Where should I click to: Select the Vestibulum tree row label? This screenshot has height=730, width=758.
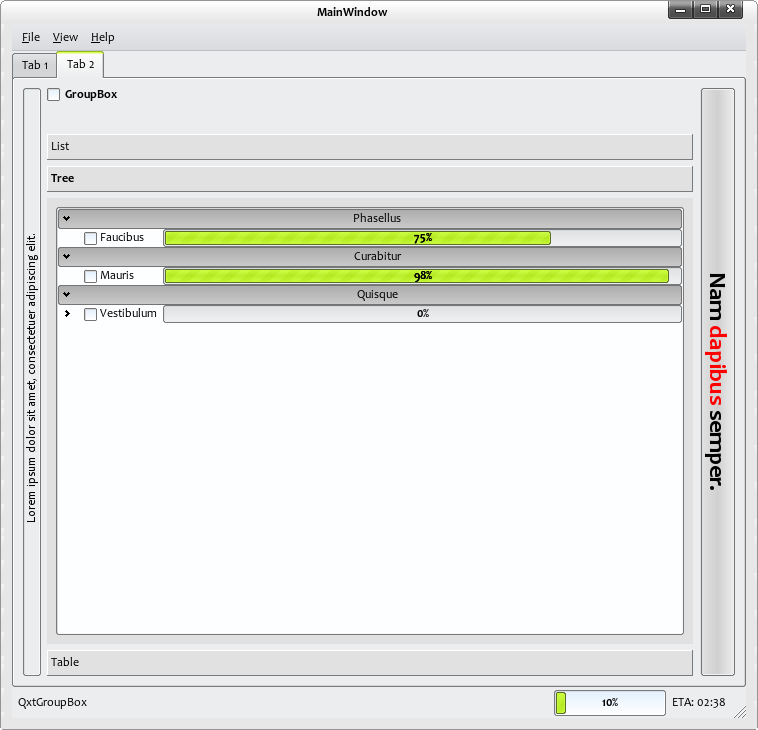pos(128,313)
